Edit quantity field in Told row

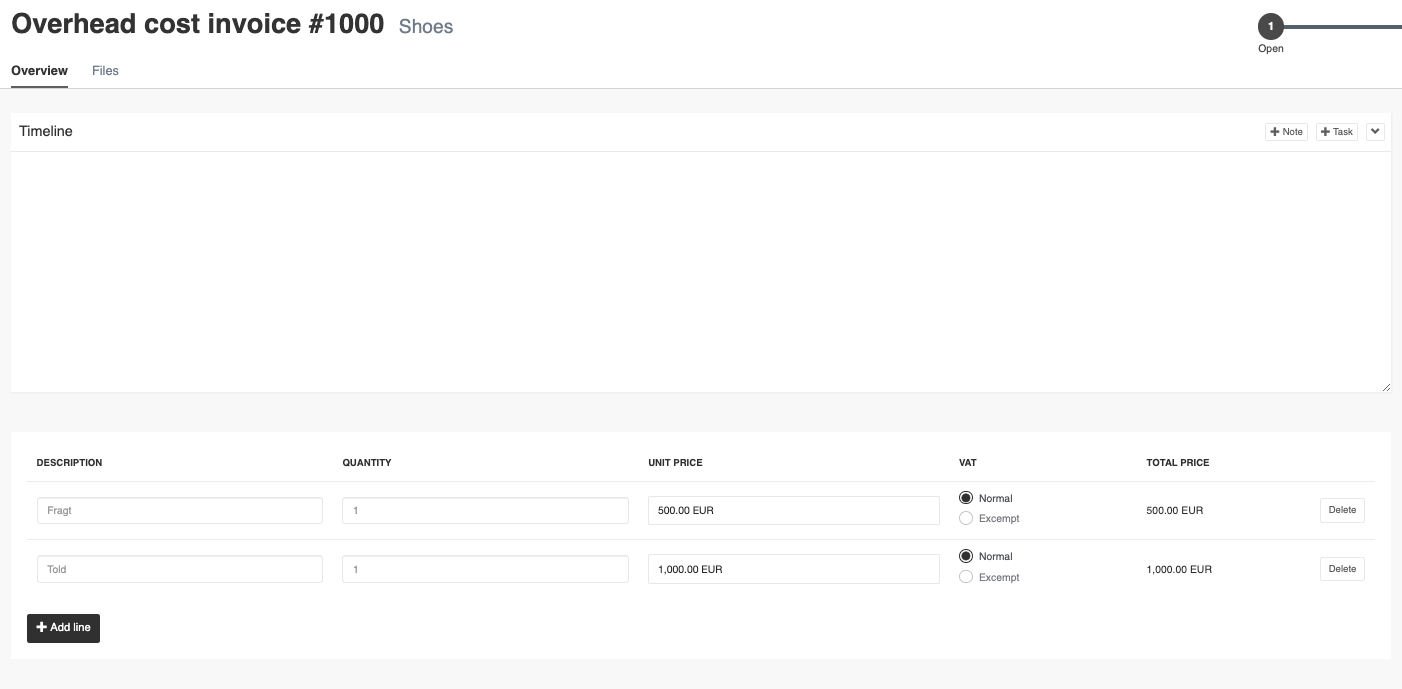(485, 569)
